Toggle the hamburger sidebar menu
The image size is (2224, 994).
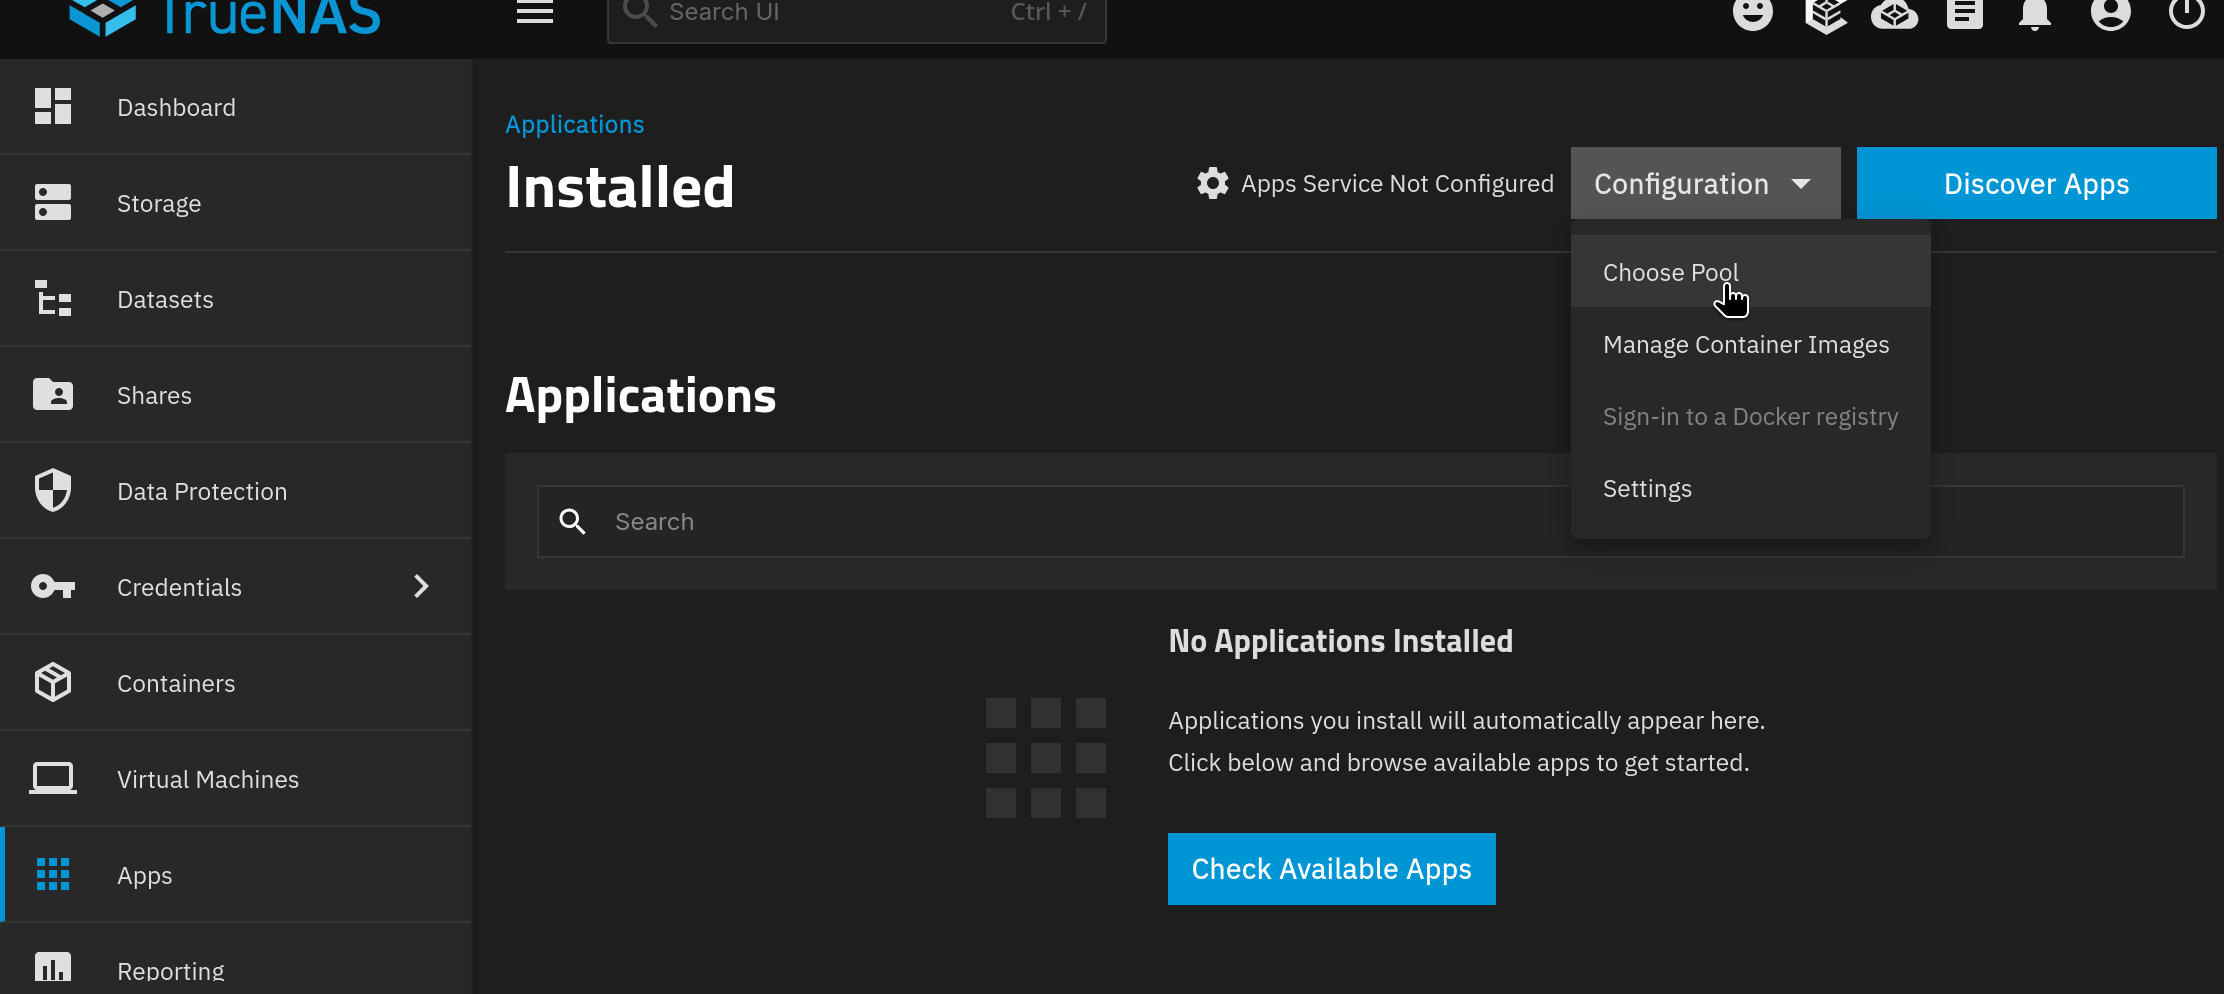click(x=535, y=12)
